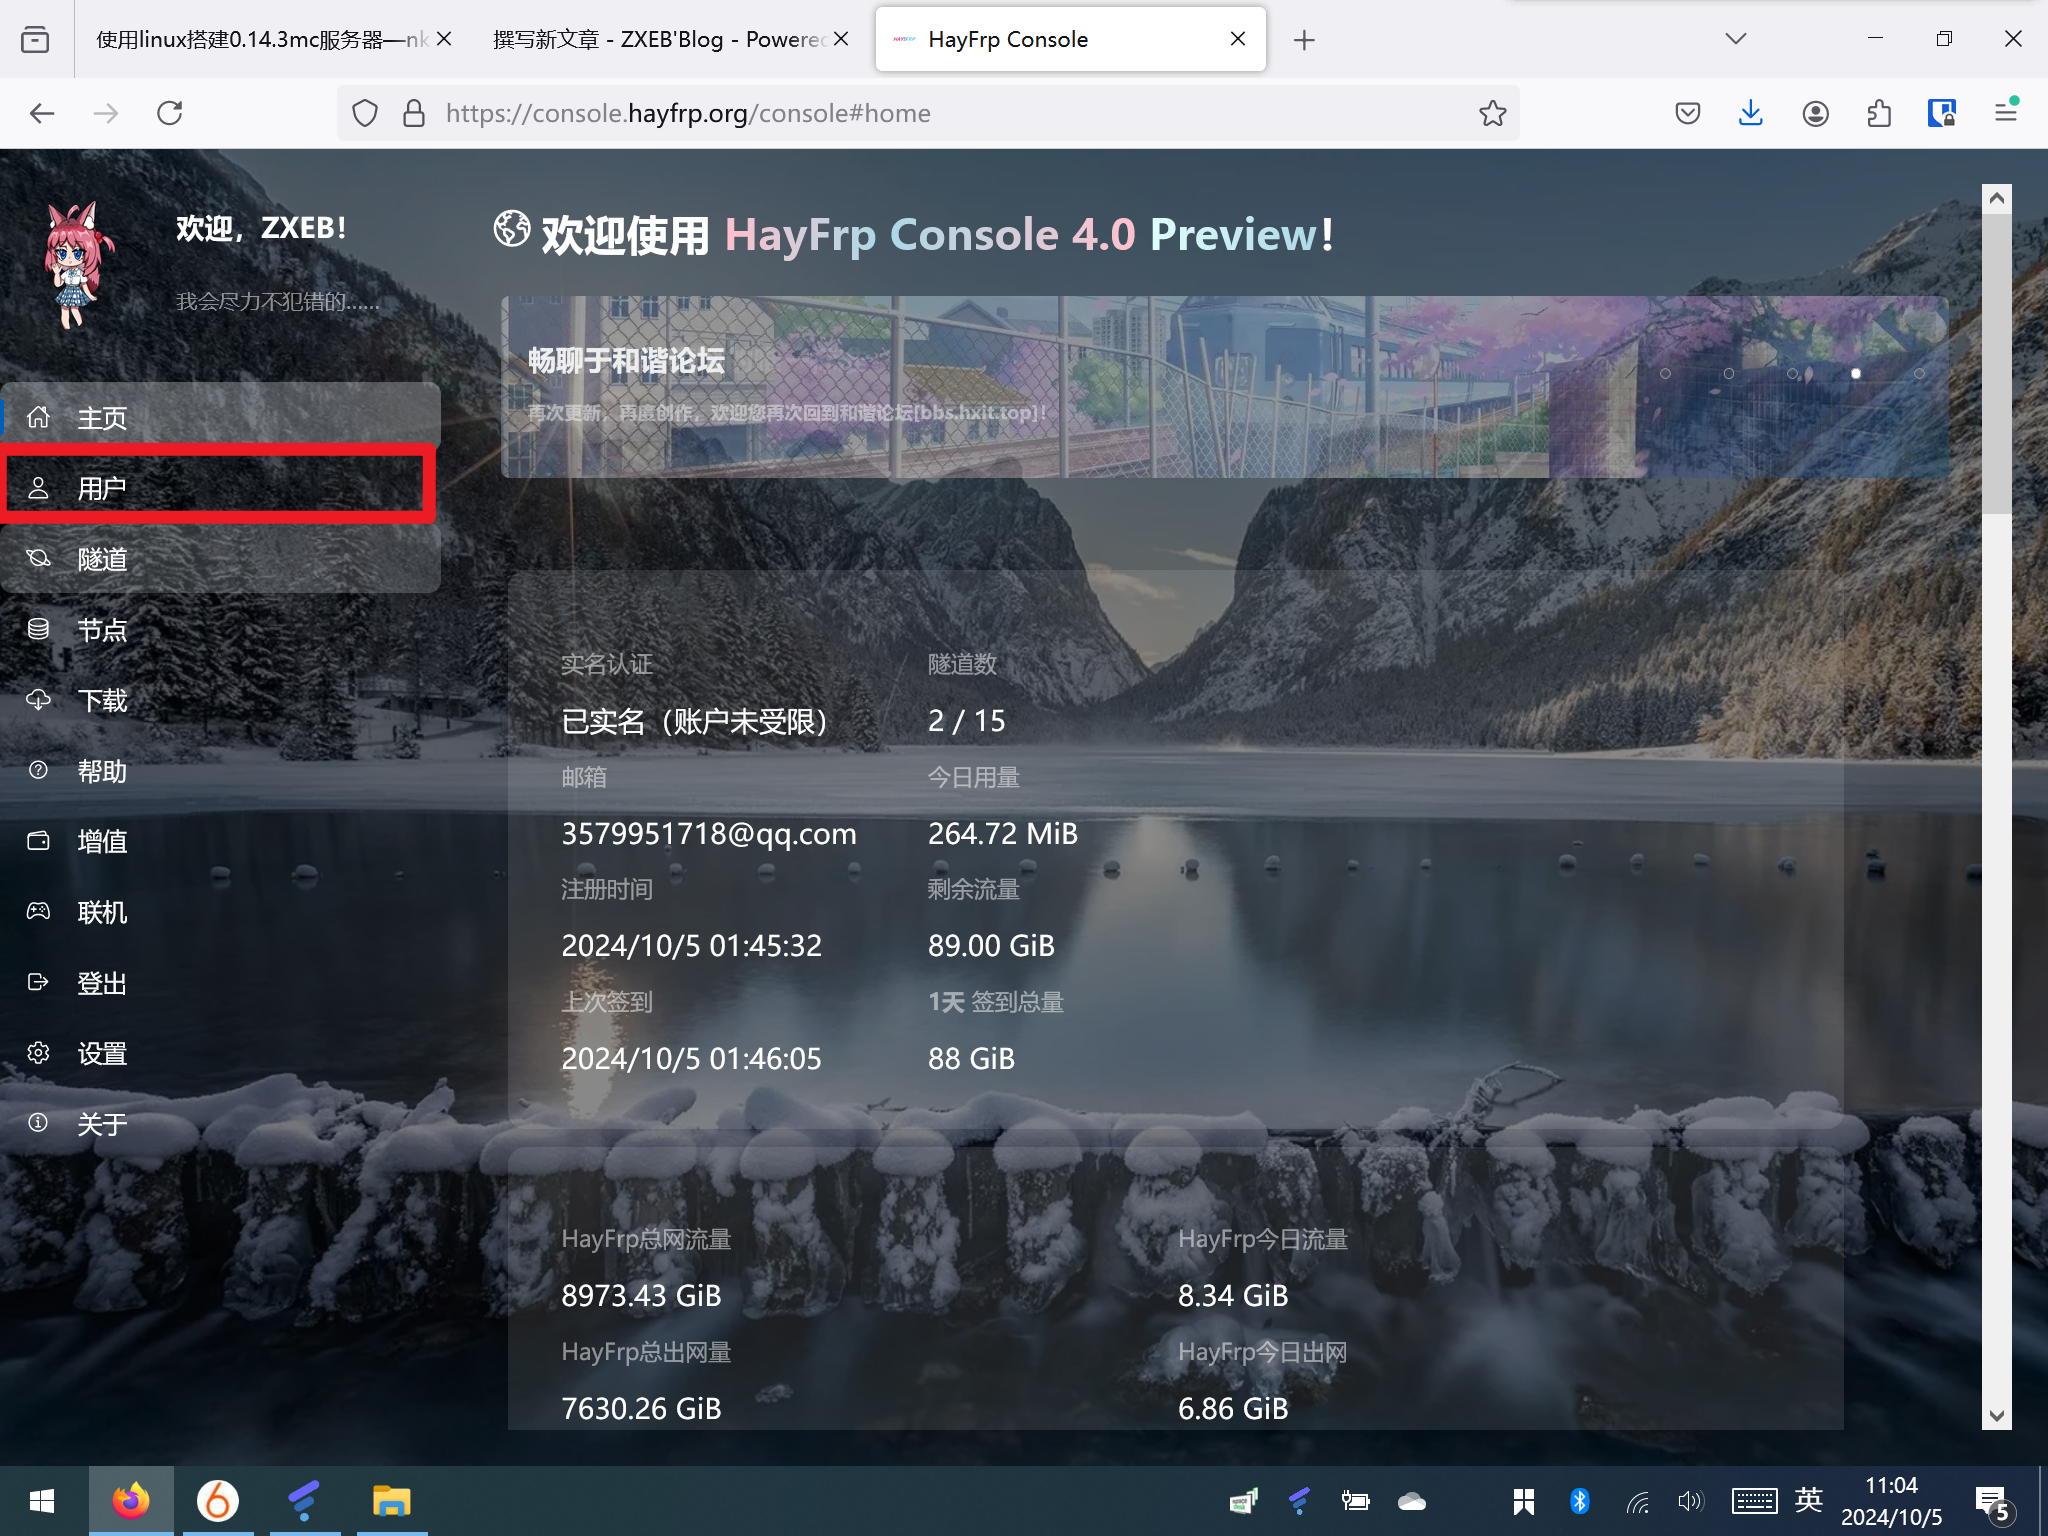Click the database icon beside 节点
This screenshot has width=2048, height=1536.
(38, 629)
